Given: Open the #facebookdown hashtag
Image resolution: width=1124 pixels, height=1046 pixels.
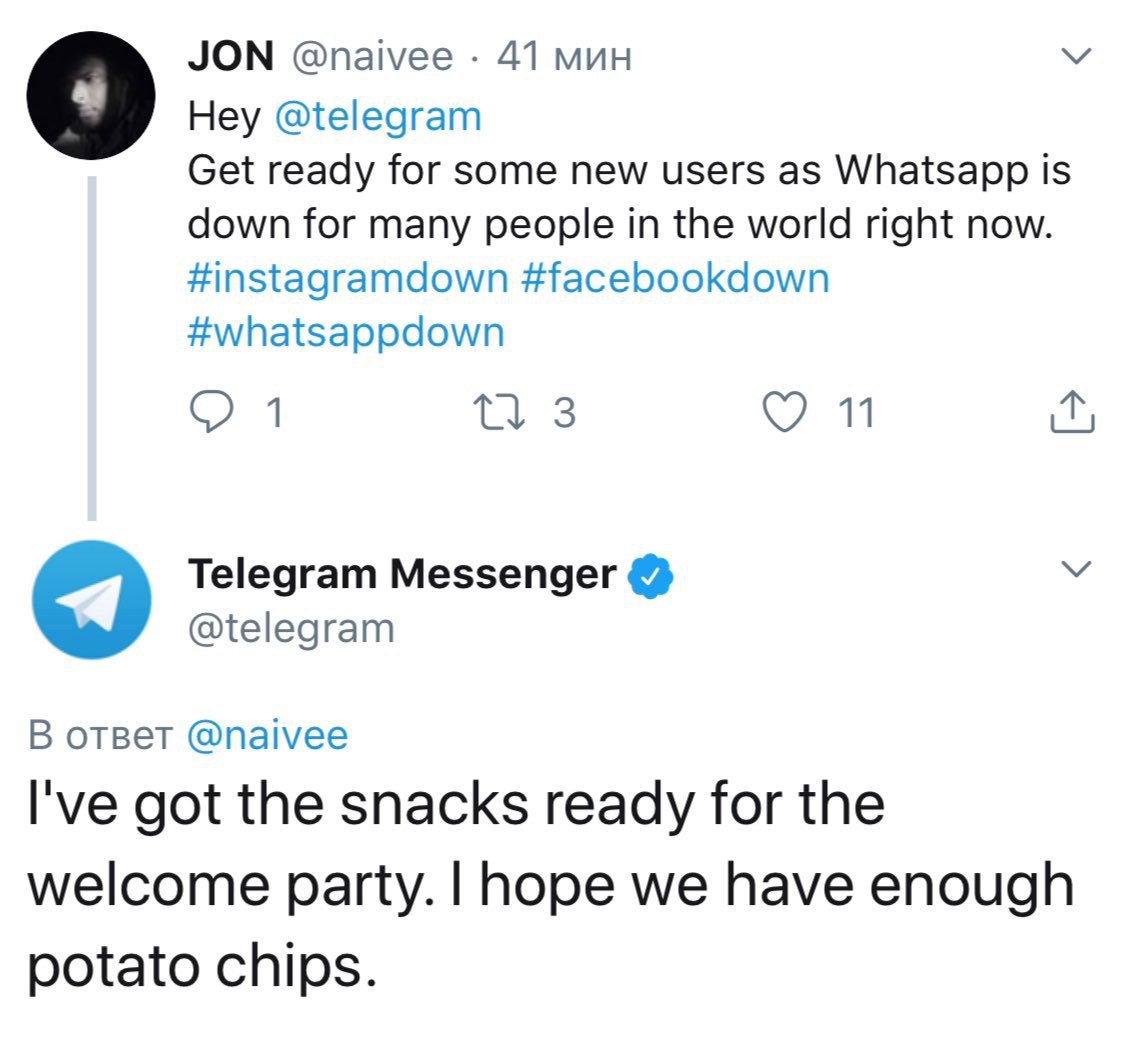Looking at the screenshot, I should tap(676, 277).
